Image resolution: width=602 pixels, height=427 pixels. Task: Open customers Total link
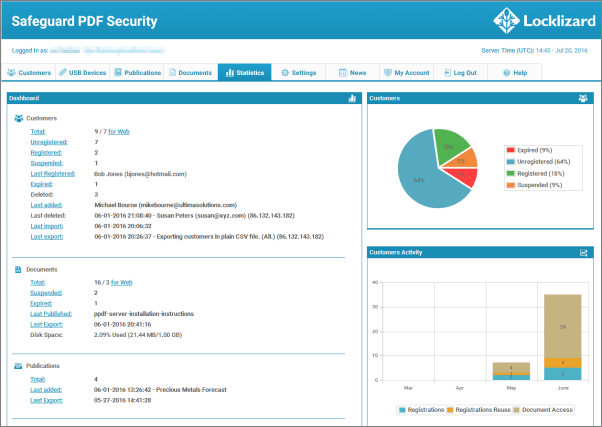[x=38, y=132]
